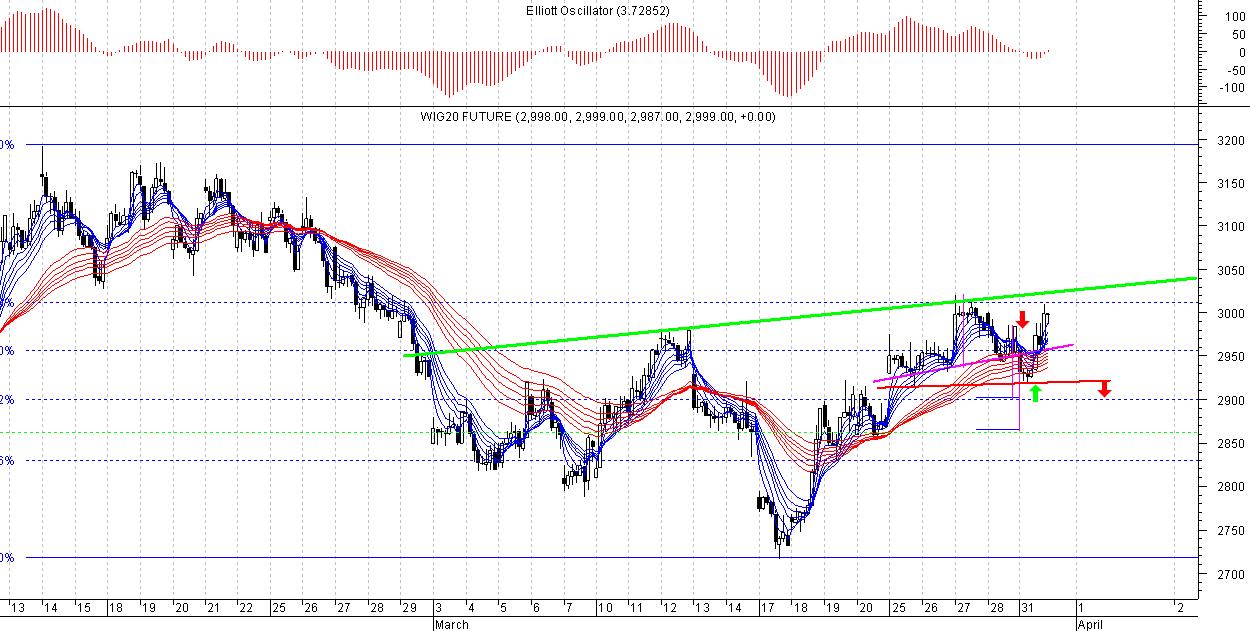
Task: Click date label 10 on time axis
Action: coord(604,607)
